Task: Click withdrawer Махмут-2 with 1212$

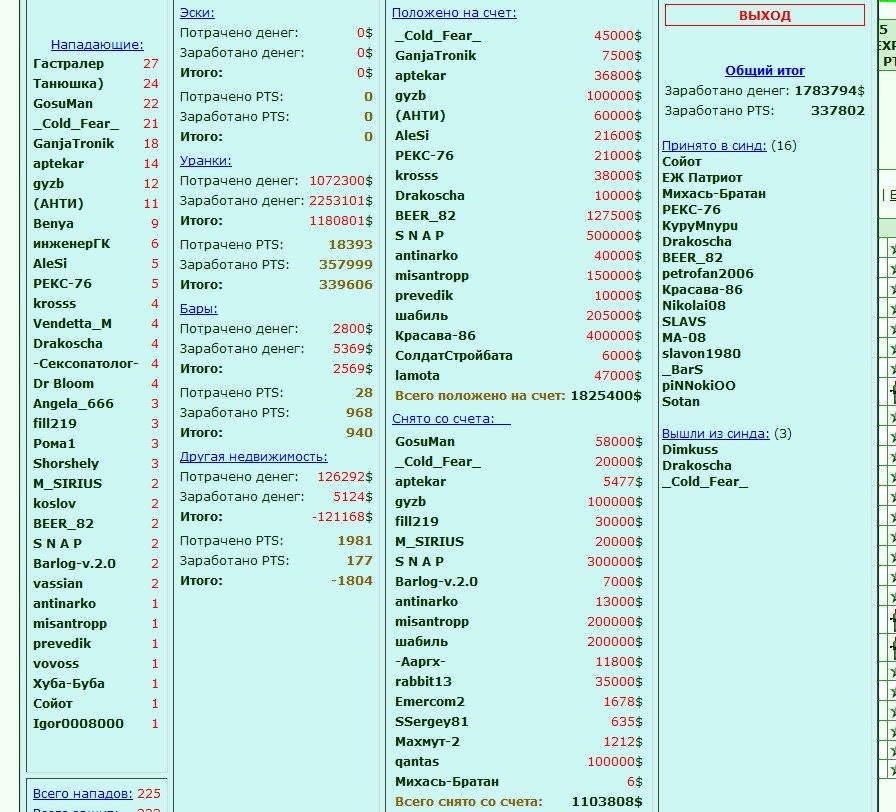Action: coord(427,742)
